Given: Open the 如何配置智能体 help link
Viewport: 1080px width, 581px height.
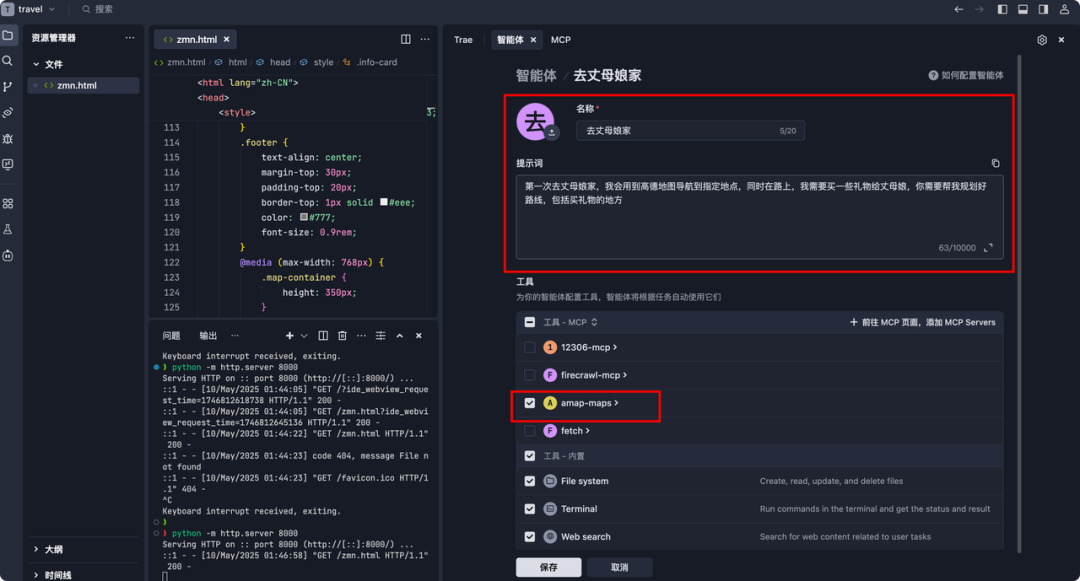Looking at the screenshot, I should point(966,75).
